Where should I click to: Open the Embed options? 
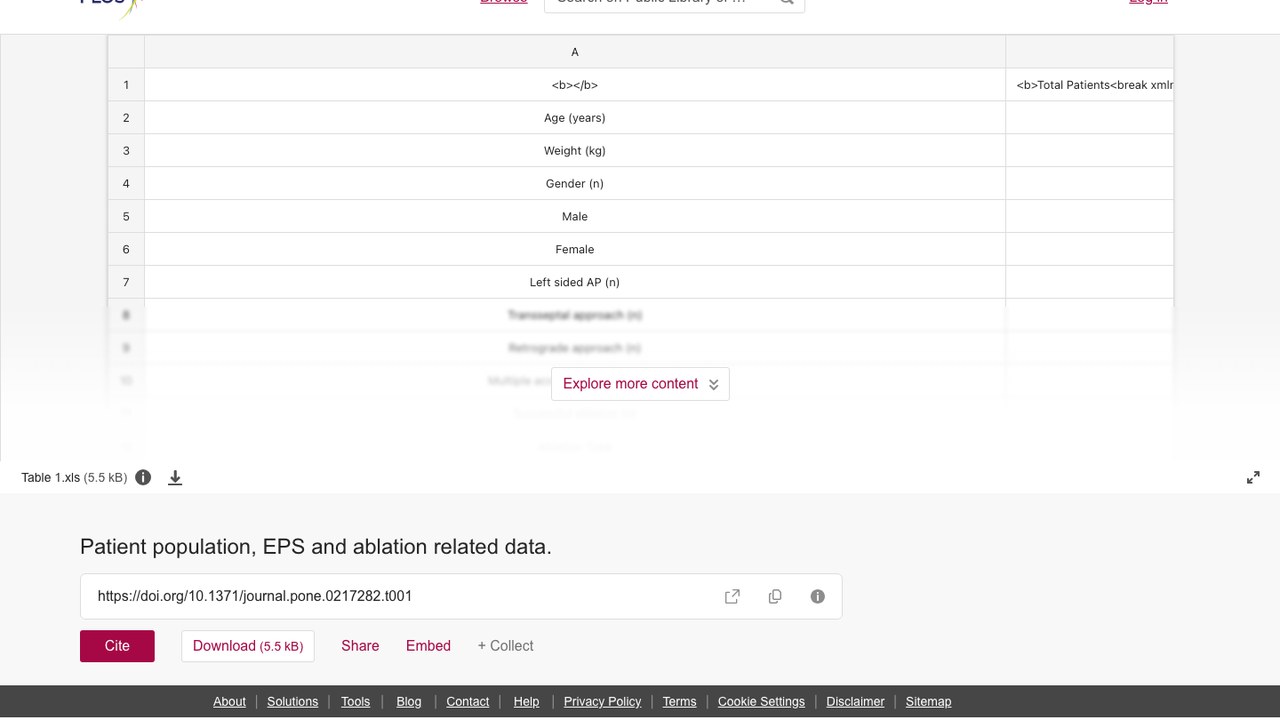coord(428,646)
